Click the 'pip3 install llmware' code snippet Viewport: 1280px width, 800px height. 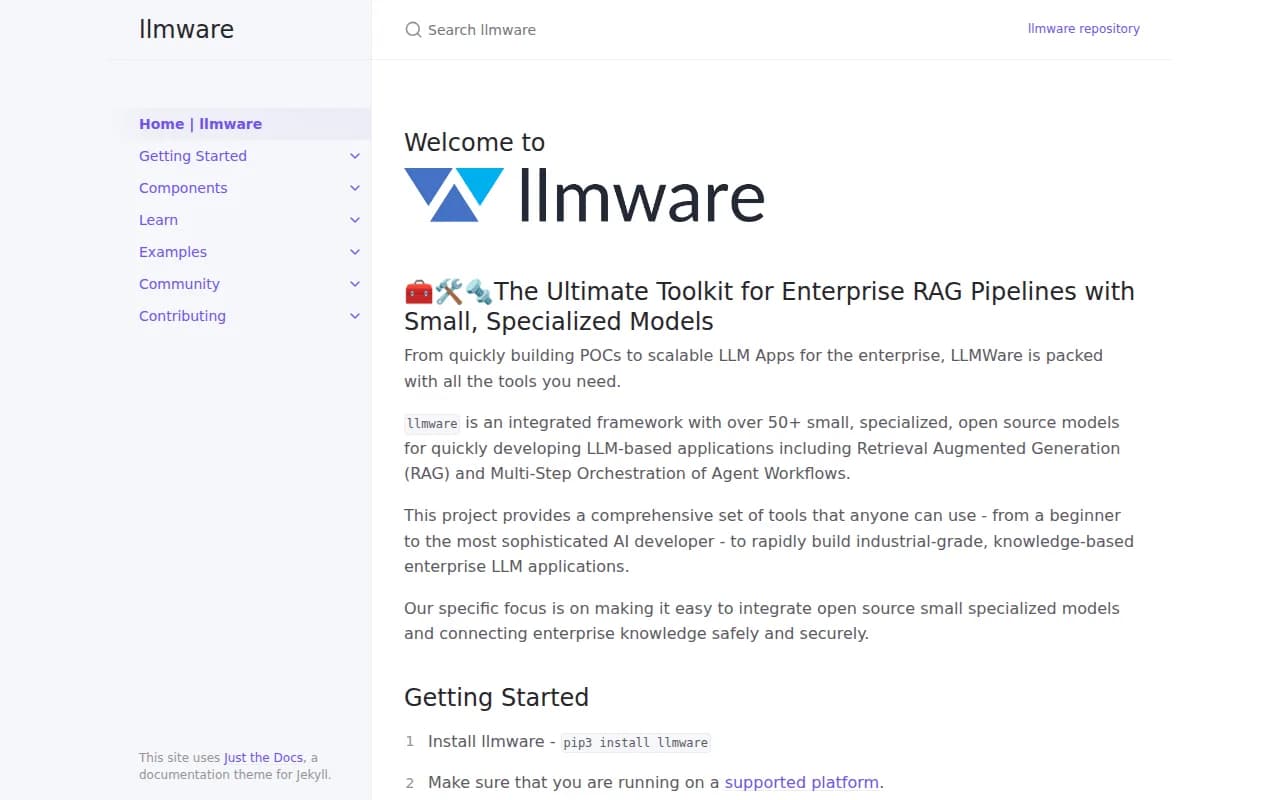click(x=636, y=742)
